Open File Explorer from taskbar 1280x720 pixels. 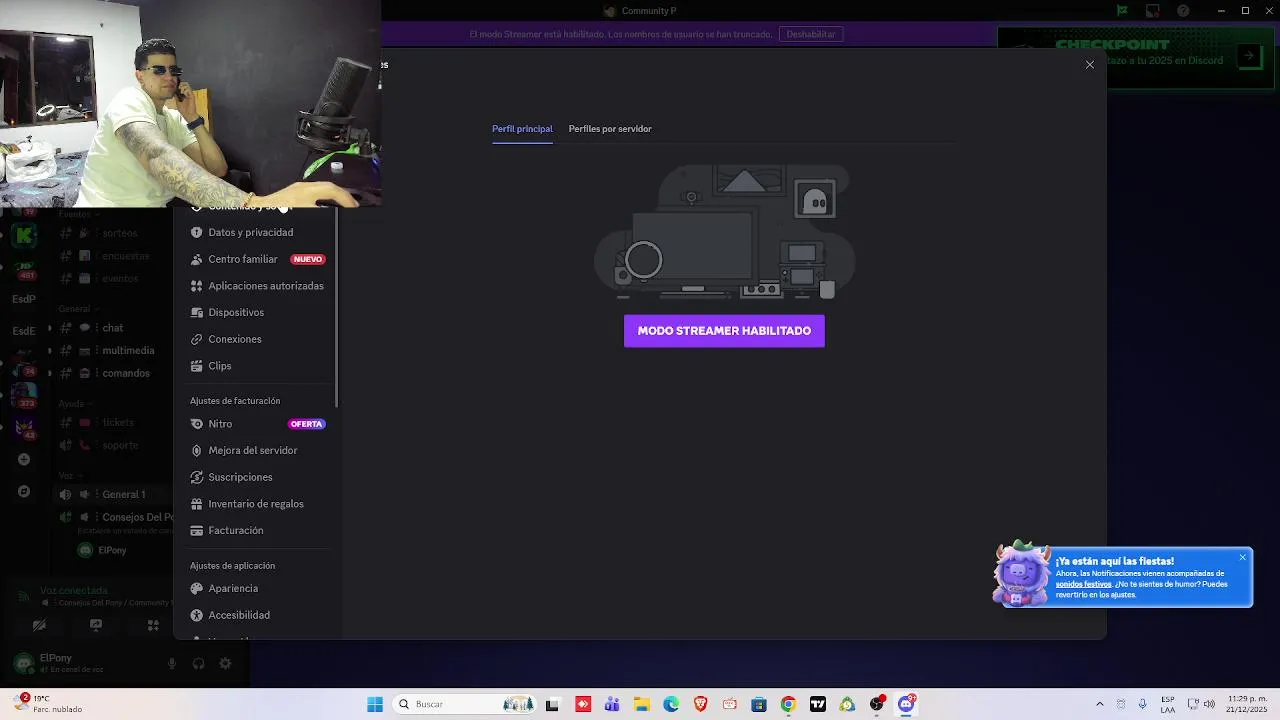[641, 704]
